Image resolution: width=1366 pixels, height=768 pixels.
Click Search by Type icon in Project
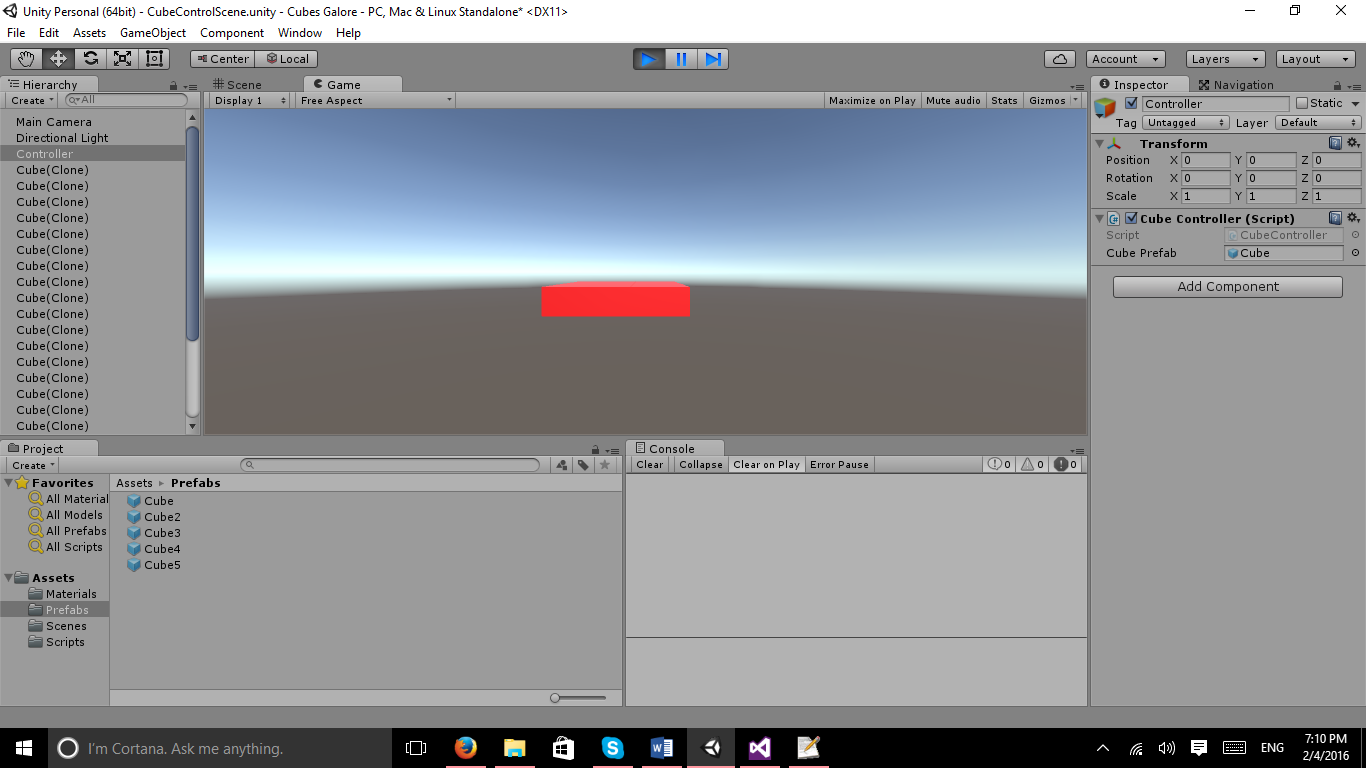(x=562, y=465)
